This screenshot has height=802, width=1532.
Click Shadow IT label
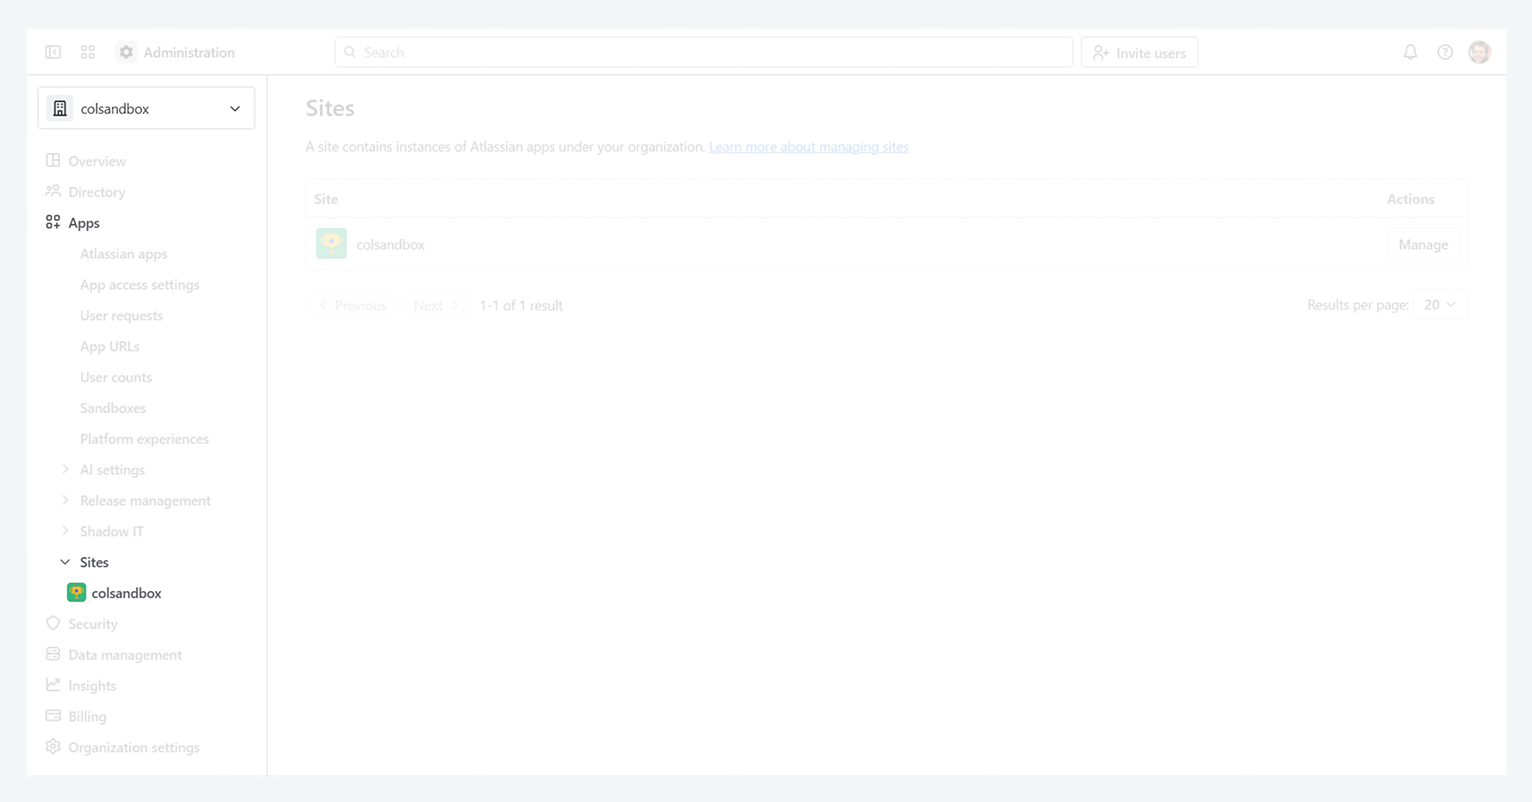point(112,532)
